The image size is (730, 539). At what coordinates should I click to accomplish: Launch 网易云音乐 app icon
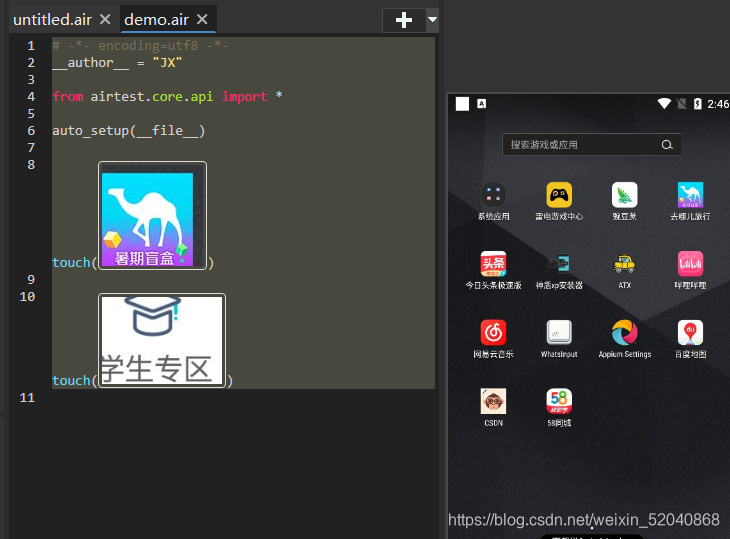pyautogui.click(x=493, y=333)
